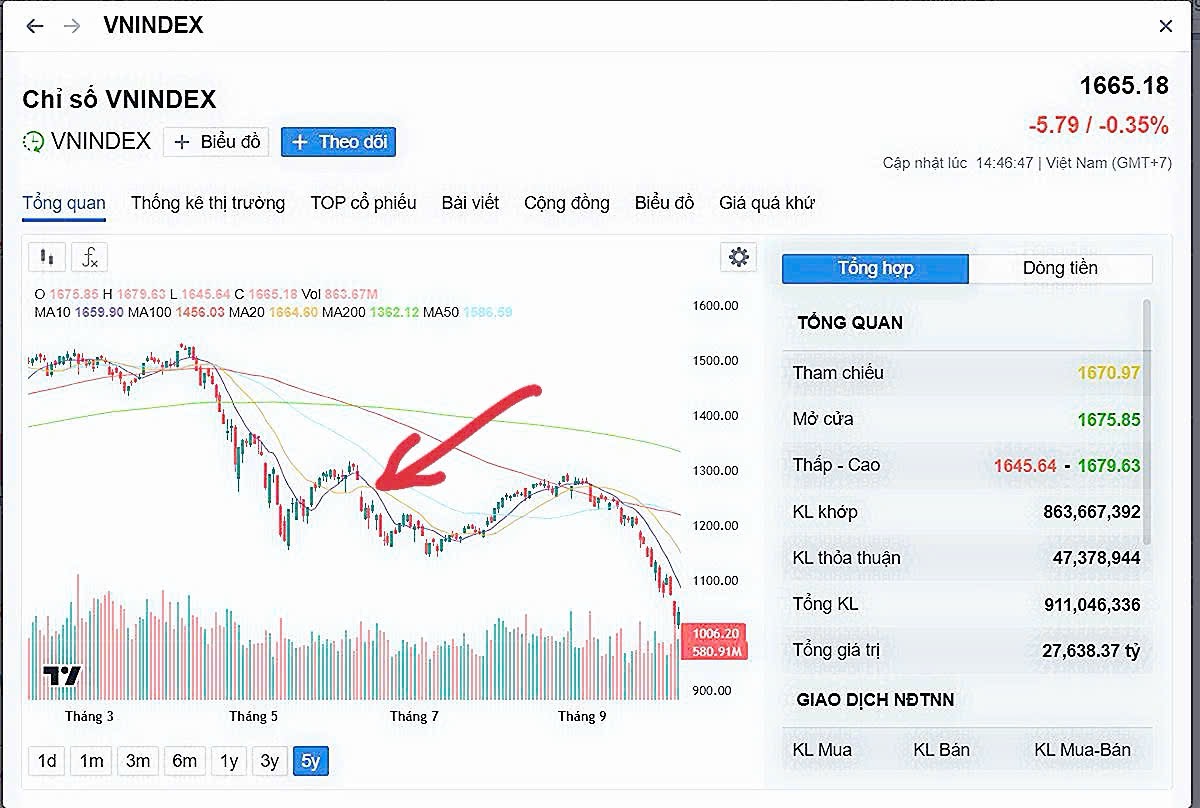Screen dimensions: 1200x808
Task: Select the 6m time range
Action: (x=184, y=761)
